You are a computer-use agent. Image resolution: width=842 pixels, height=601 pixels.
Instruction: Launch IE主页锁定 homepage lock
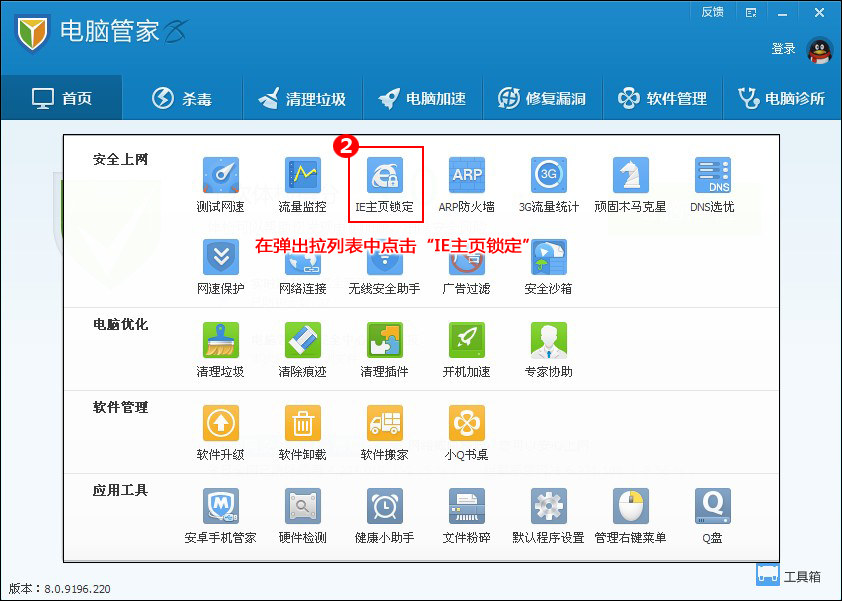(x=385, y=185)
